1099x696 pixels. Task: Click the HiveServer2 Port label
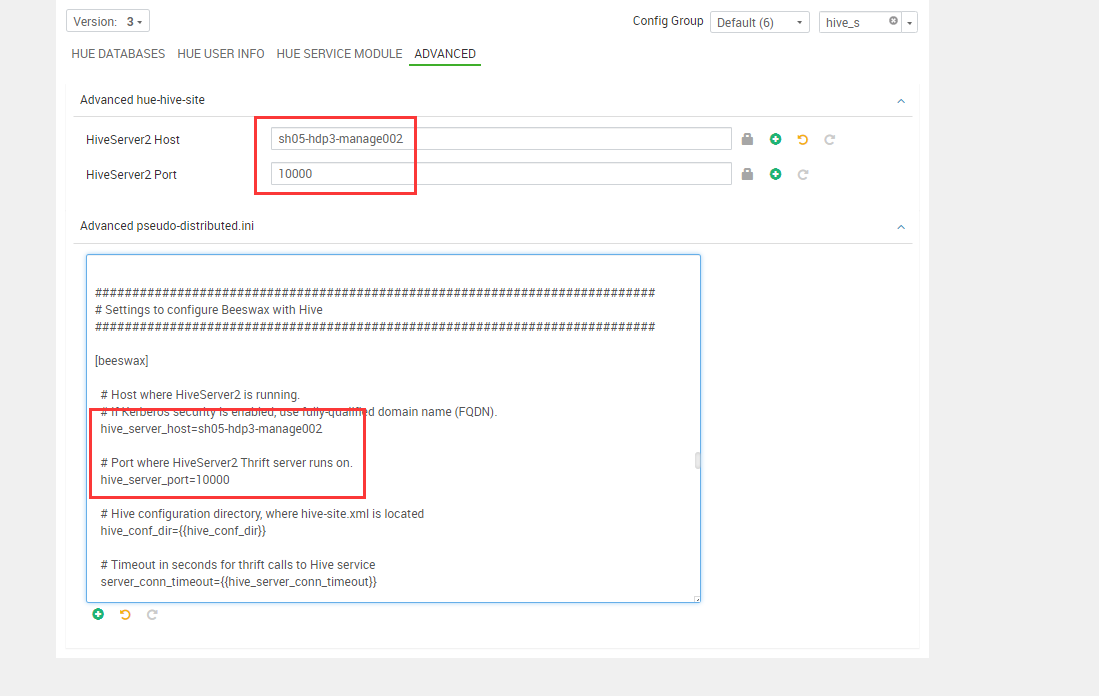[131, 175]
